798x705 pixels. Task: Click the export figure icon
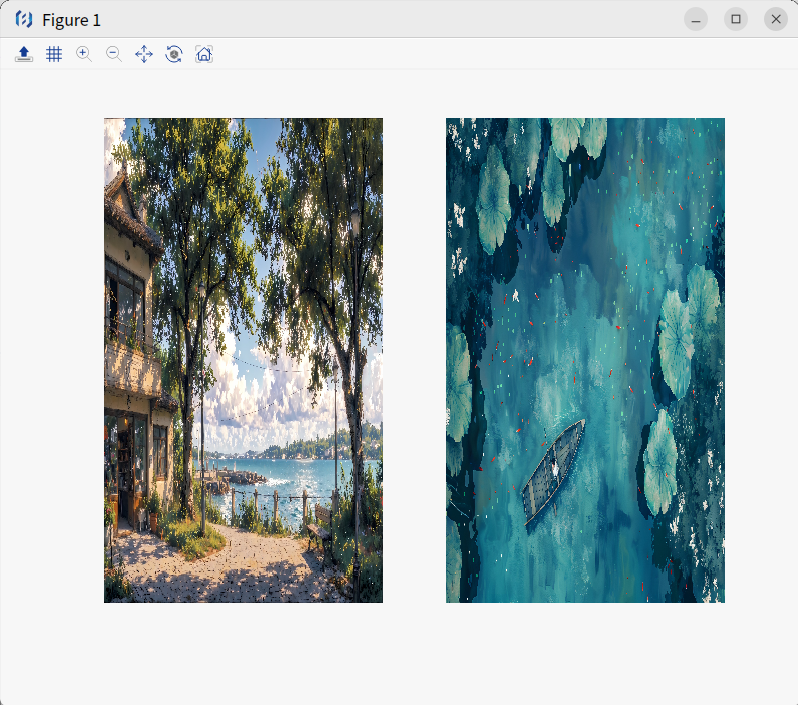tap(24, 54)
